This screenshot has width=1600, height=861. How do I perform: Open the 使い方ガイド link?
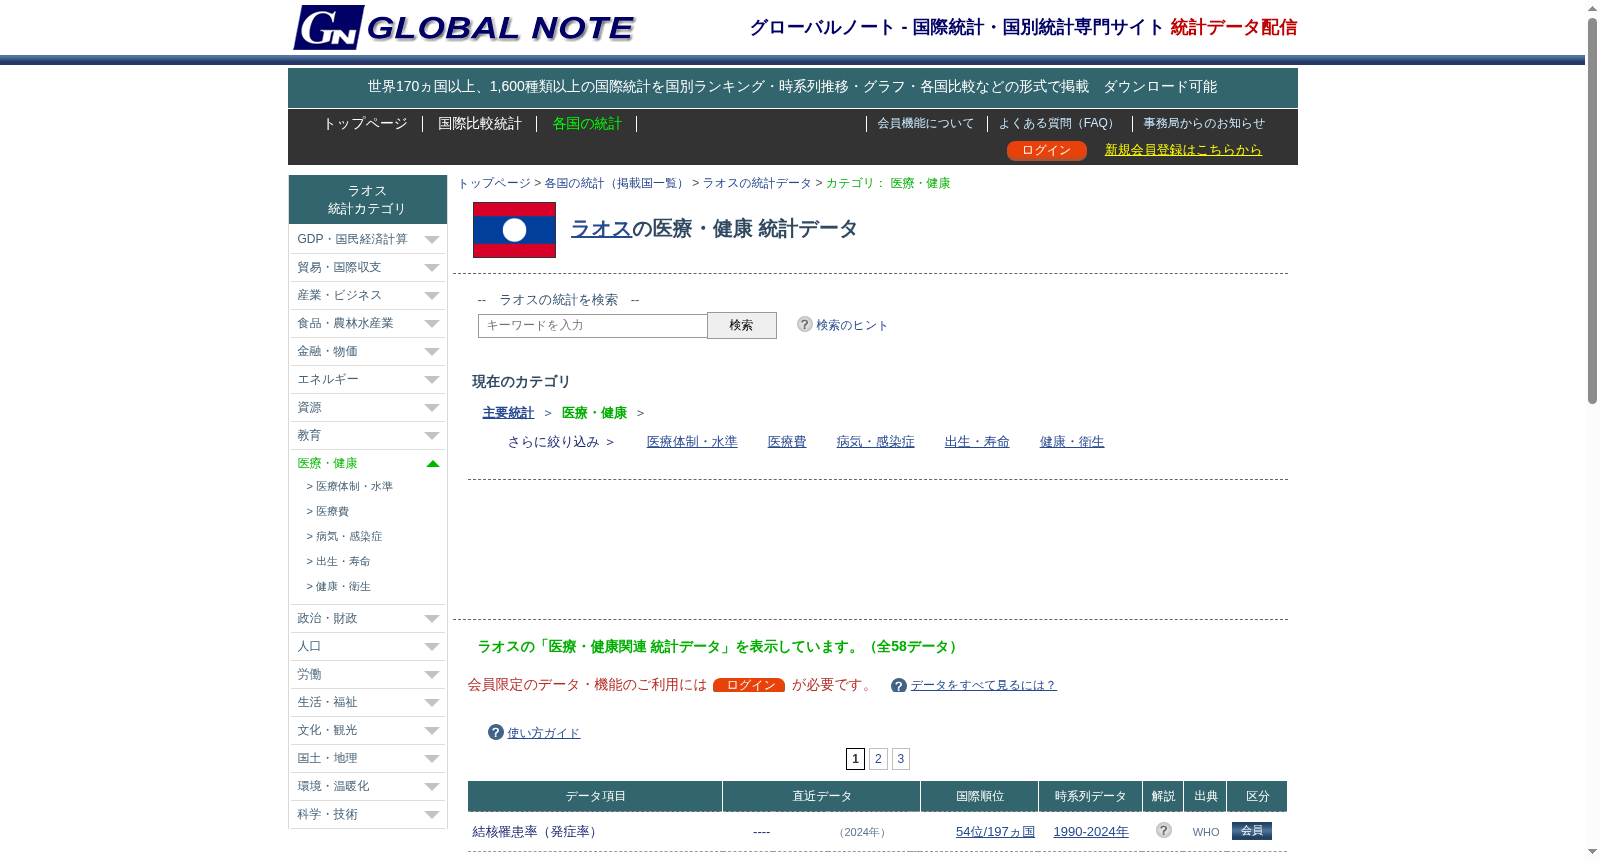click(544, 733)
